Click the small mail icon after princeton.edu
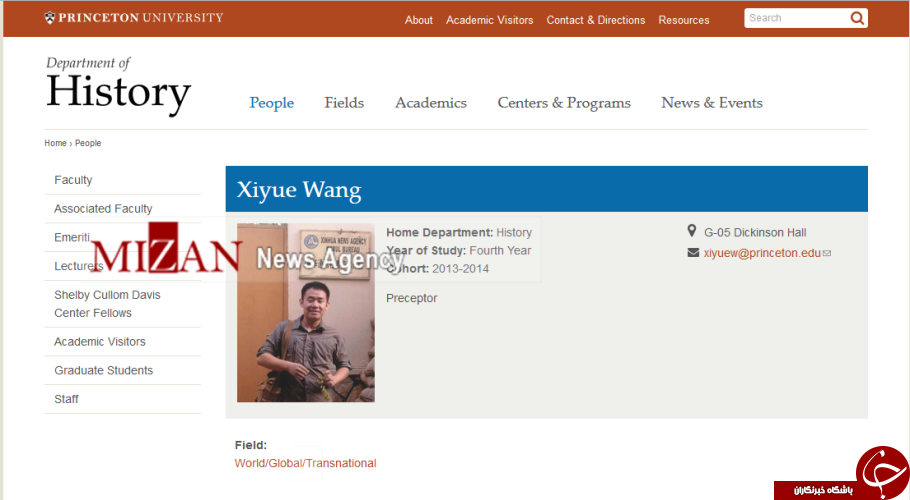Image resolution: width=910 pixels, height=500 pixels. [x=827, y=253]
